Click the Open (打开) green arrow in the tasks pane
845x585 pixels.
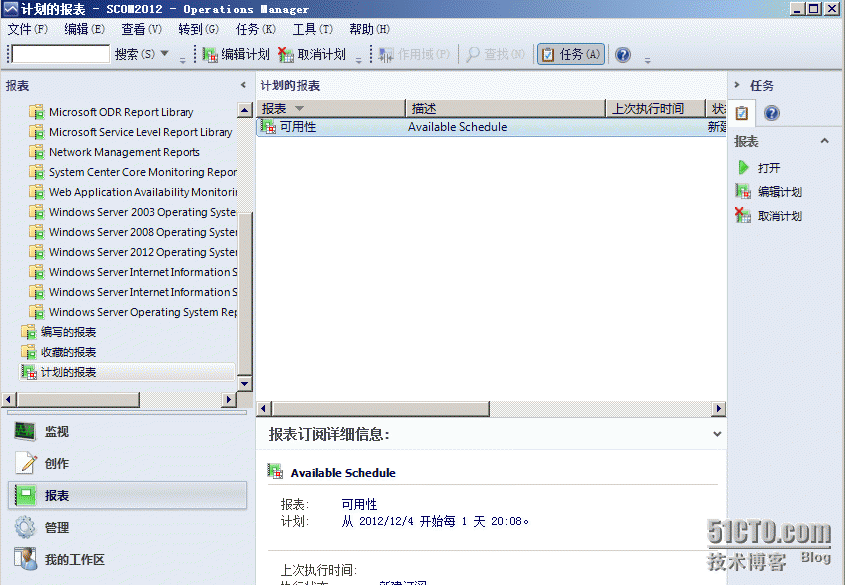click(x=743, y=168)
